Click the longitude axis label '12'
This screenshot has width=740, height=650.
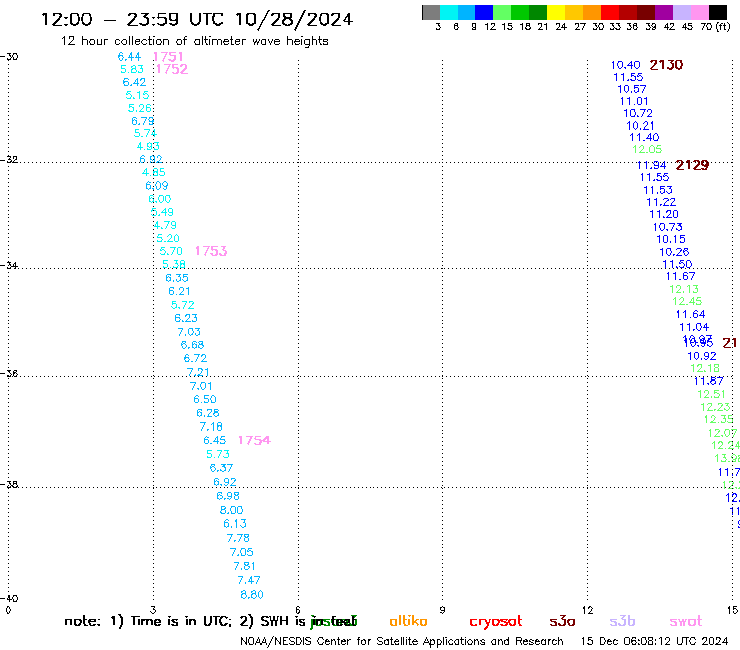[588, 610]
